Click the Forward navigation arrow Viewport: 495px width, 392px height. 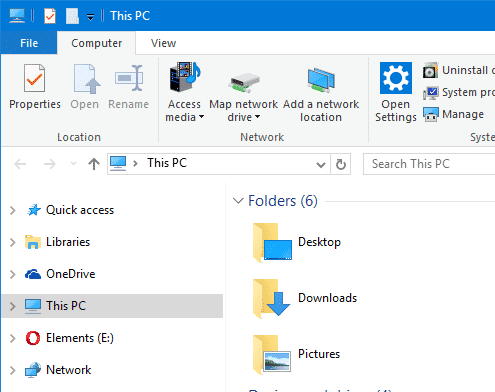(50, 164)
